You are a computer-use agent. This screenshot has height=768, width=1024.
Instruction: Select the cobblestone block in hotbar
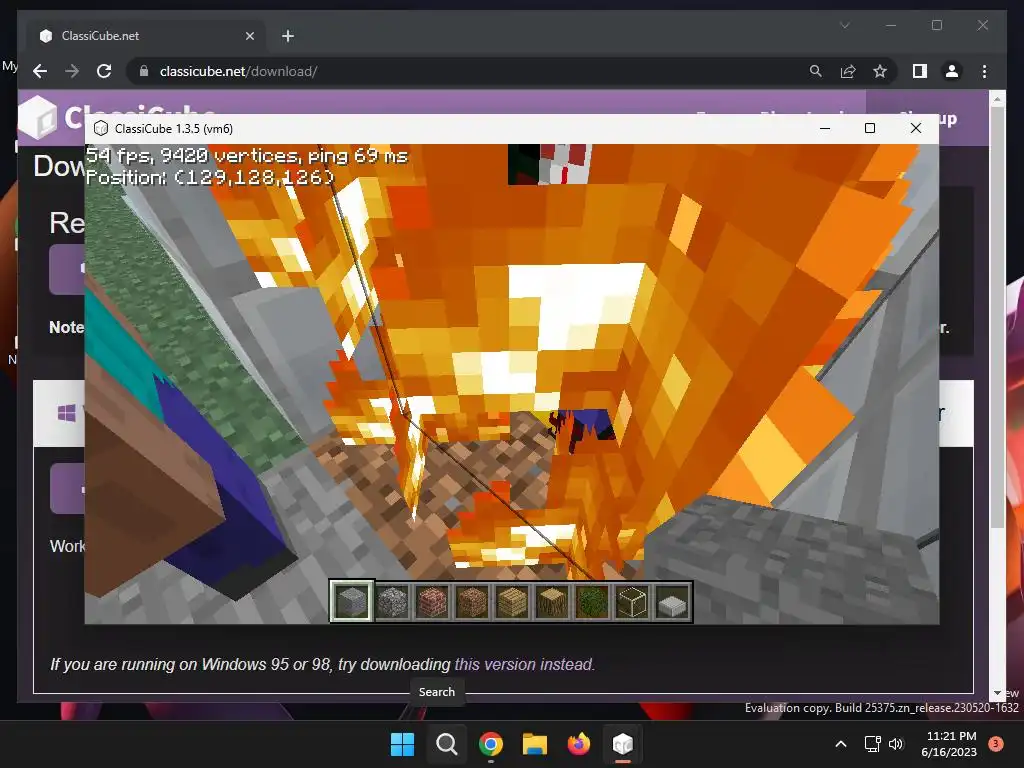coord(392,601)
